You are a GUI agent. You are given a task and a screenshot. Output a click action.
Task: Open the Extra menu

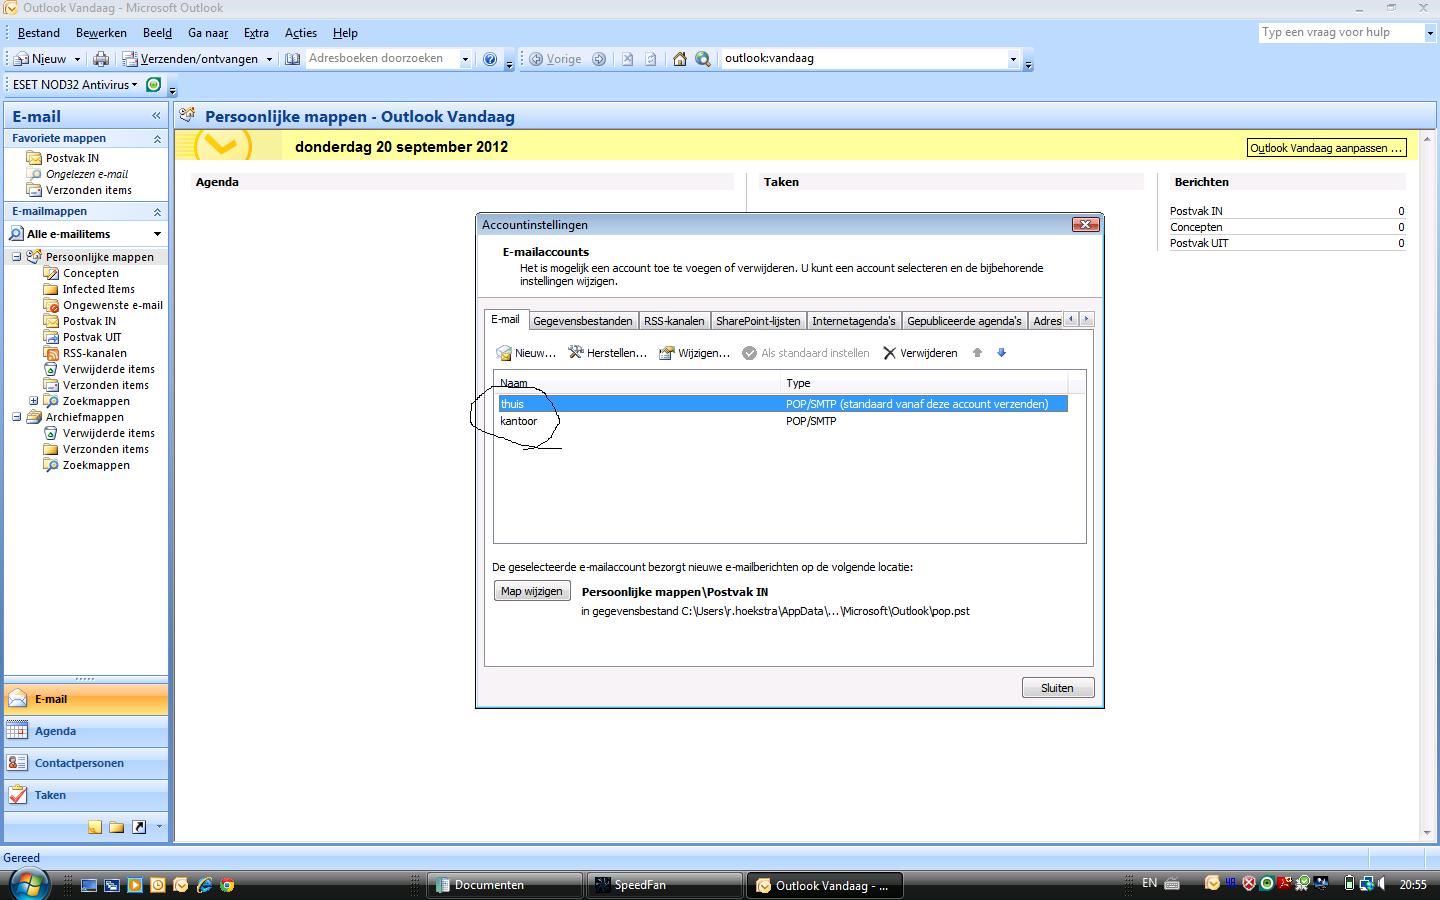[x=256, y=33]
